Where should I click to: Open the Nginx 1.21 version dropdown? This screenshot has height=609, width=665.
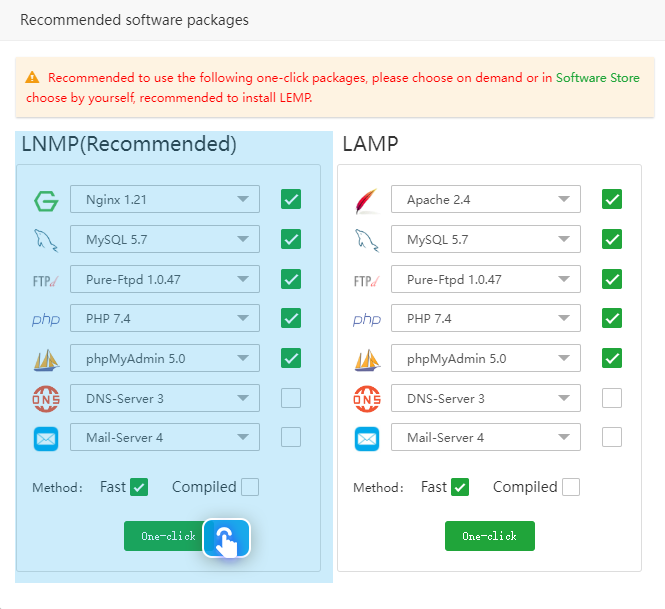(165, 199)
